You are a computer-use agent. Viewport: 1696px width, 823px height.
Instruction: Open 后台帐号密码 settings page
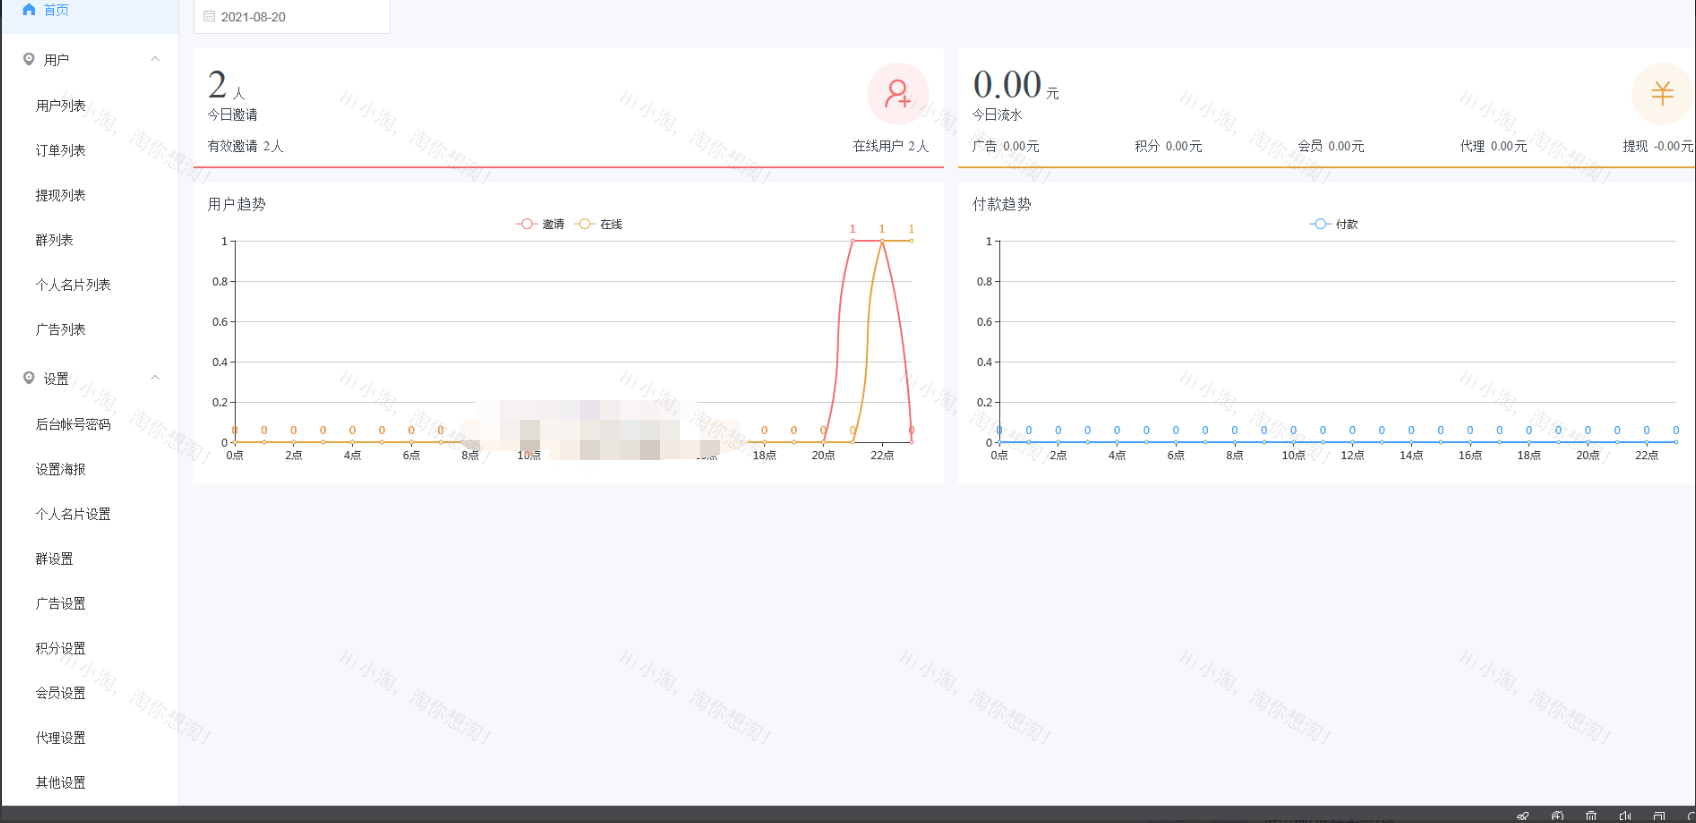click(x=73, y=424)
